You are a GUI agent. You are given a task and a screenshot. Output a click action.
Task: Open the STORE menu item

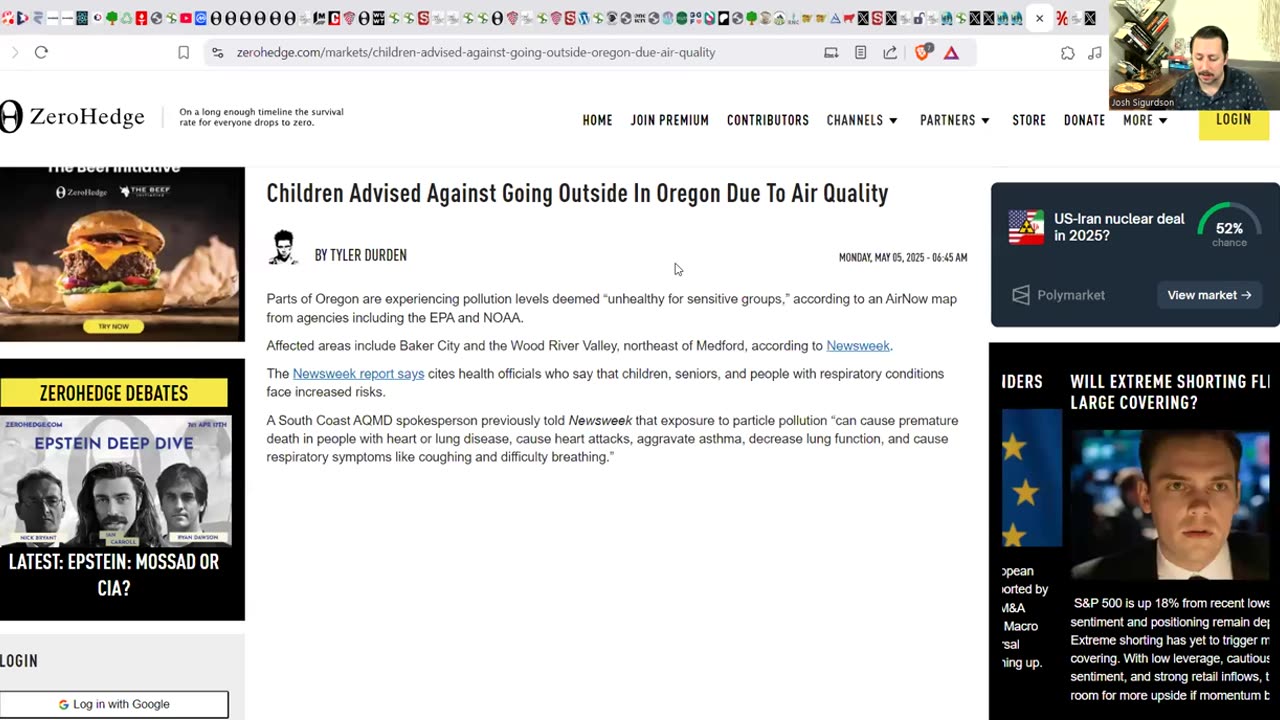pyautogui.click(x=1029, y=120)
